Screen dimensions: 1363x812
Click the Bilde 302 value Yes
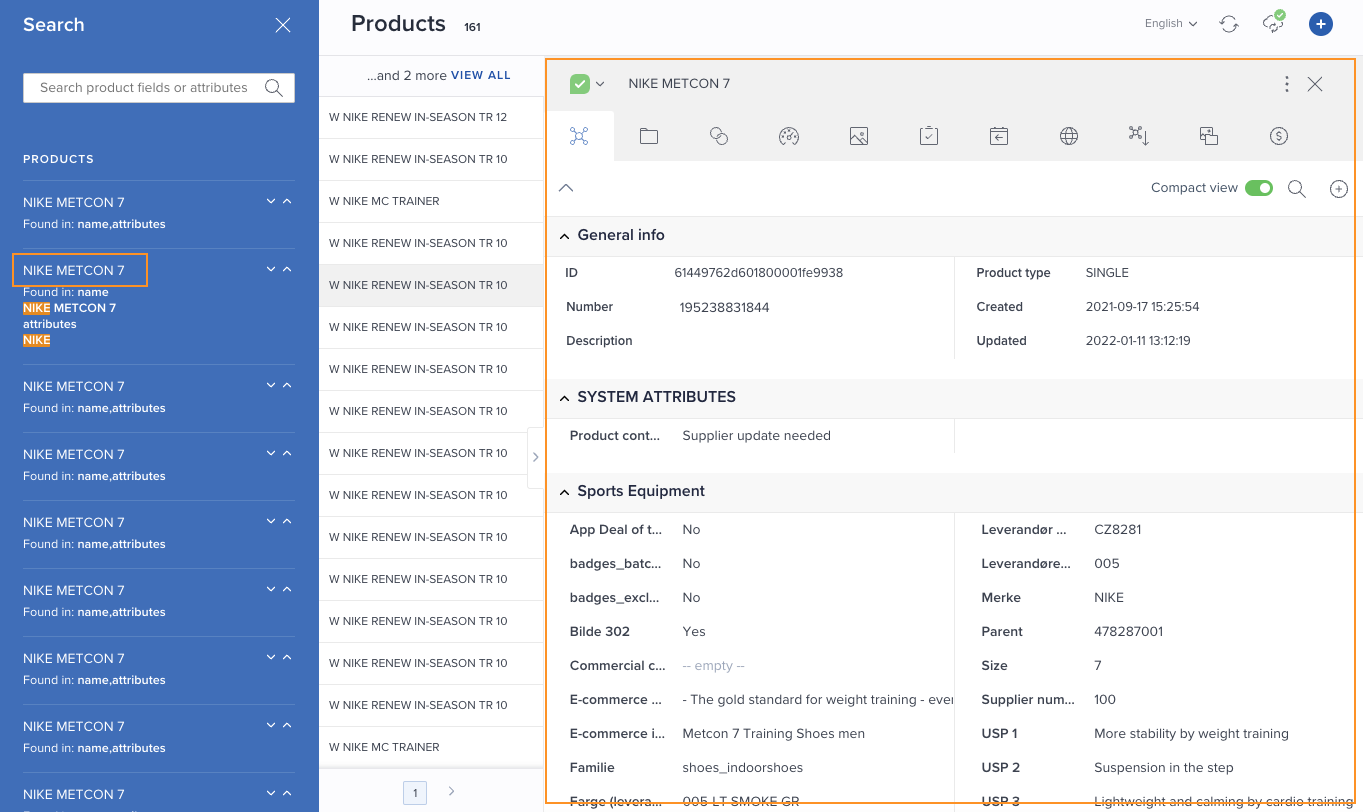(x=694, y=631)
